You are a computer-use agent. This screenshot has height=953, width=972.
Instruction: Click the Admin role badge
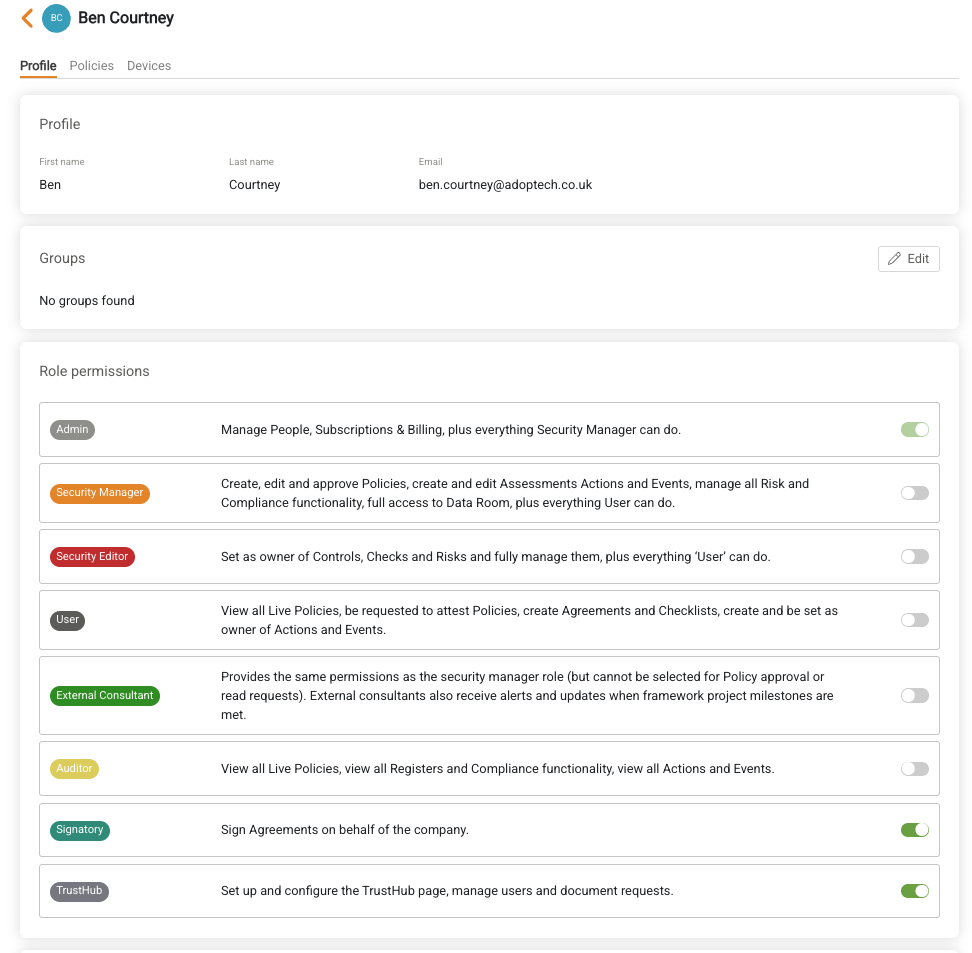tap(73, 430)
